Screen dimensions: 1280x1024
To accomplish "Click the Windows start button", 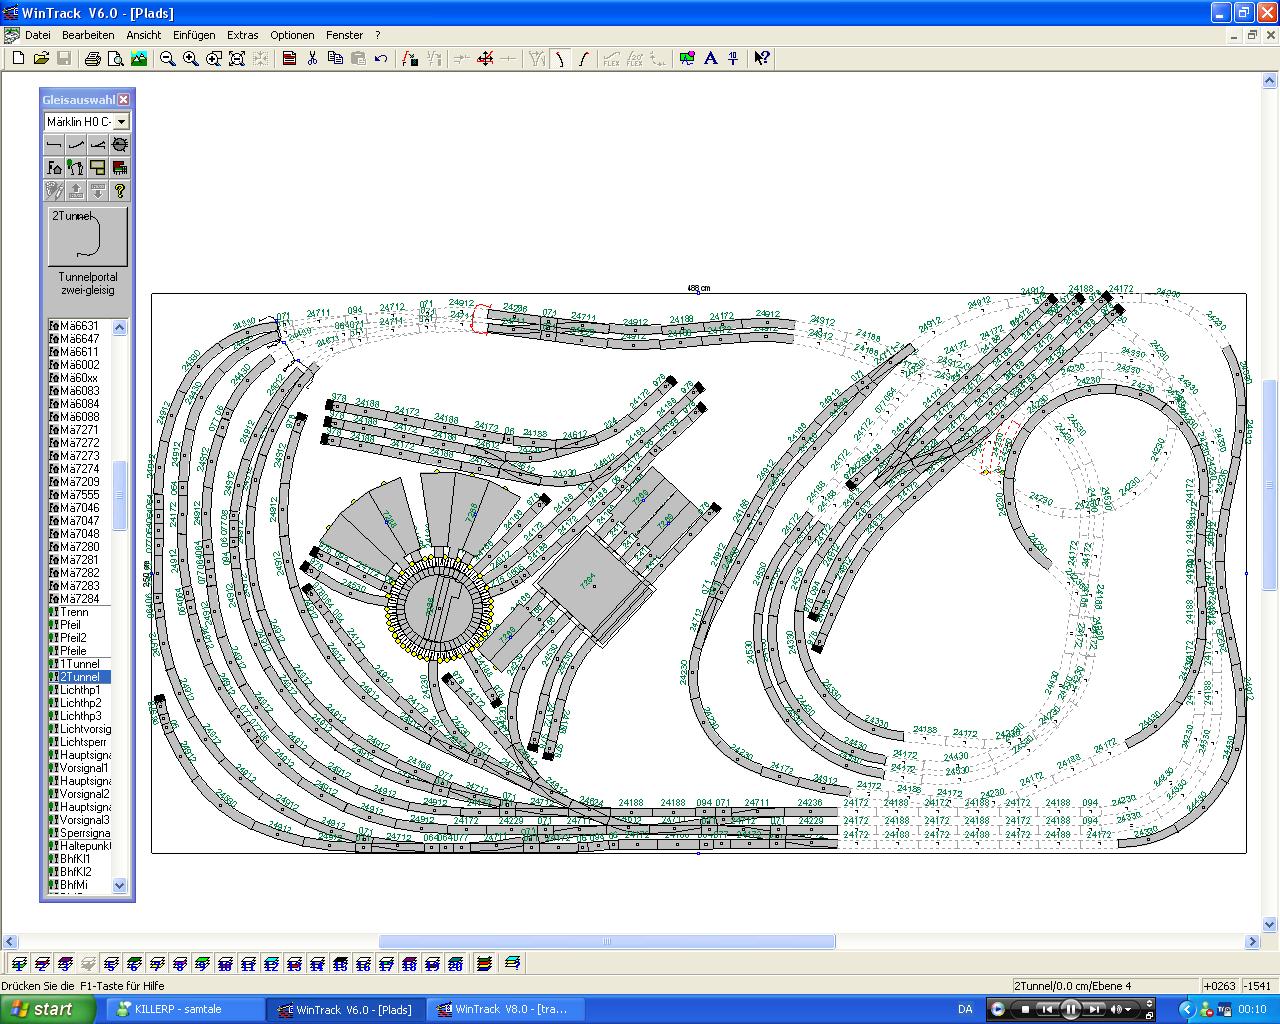I will (48, 1009).
